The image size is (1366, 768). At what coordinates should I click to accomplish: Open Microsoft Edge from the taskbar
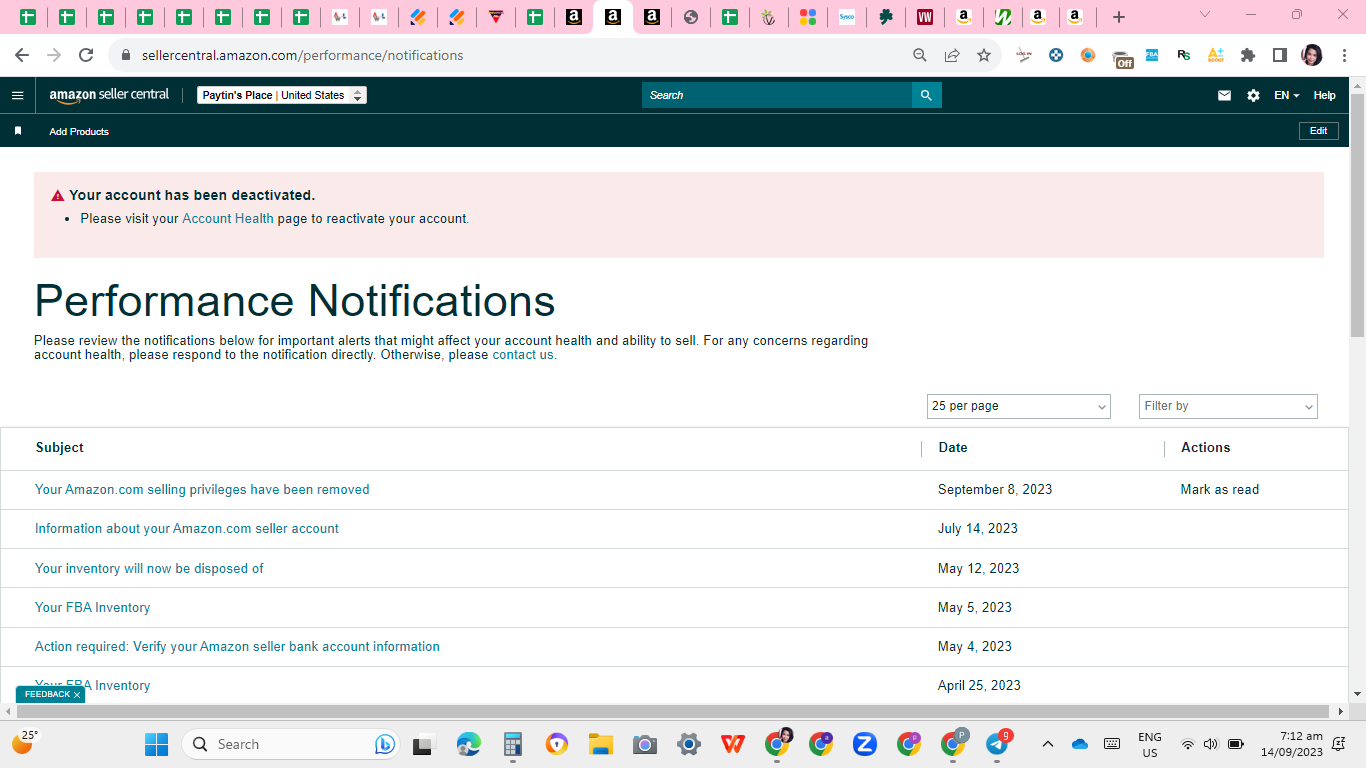coord(469,744)
